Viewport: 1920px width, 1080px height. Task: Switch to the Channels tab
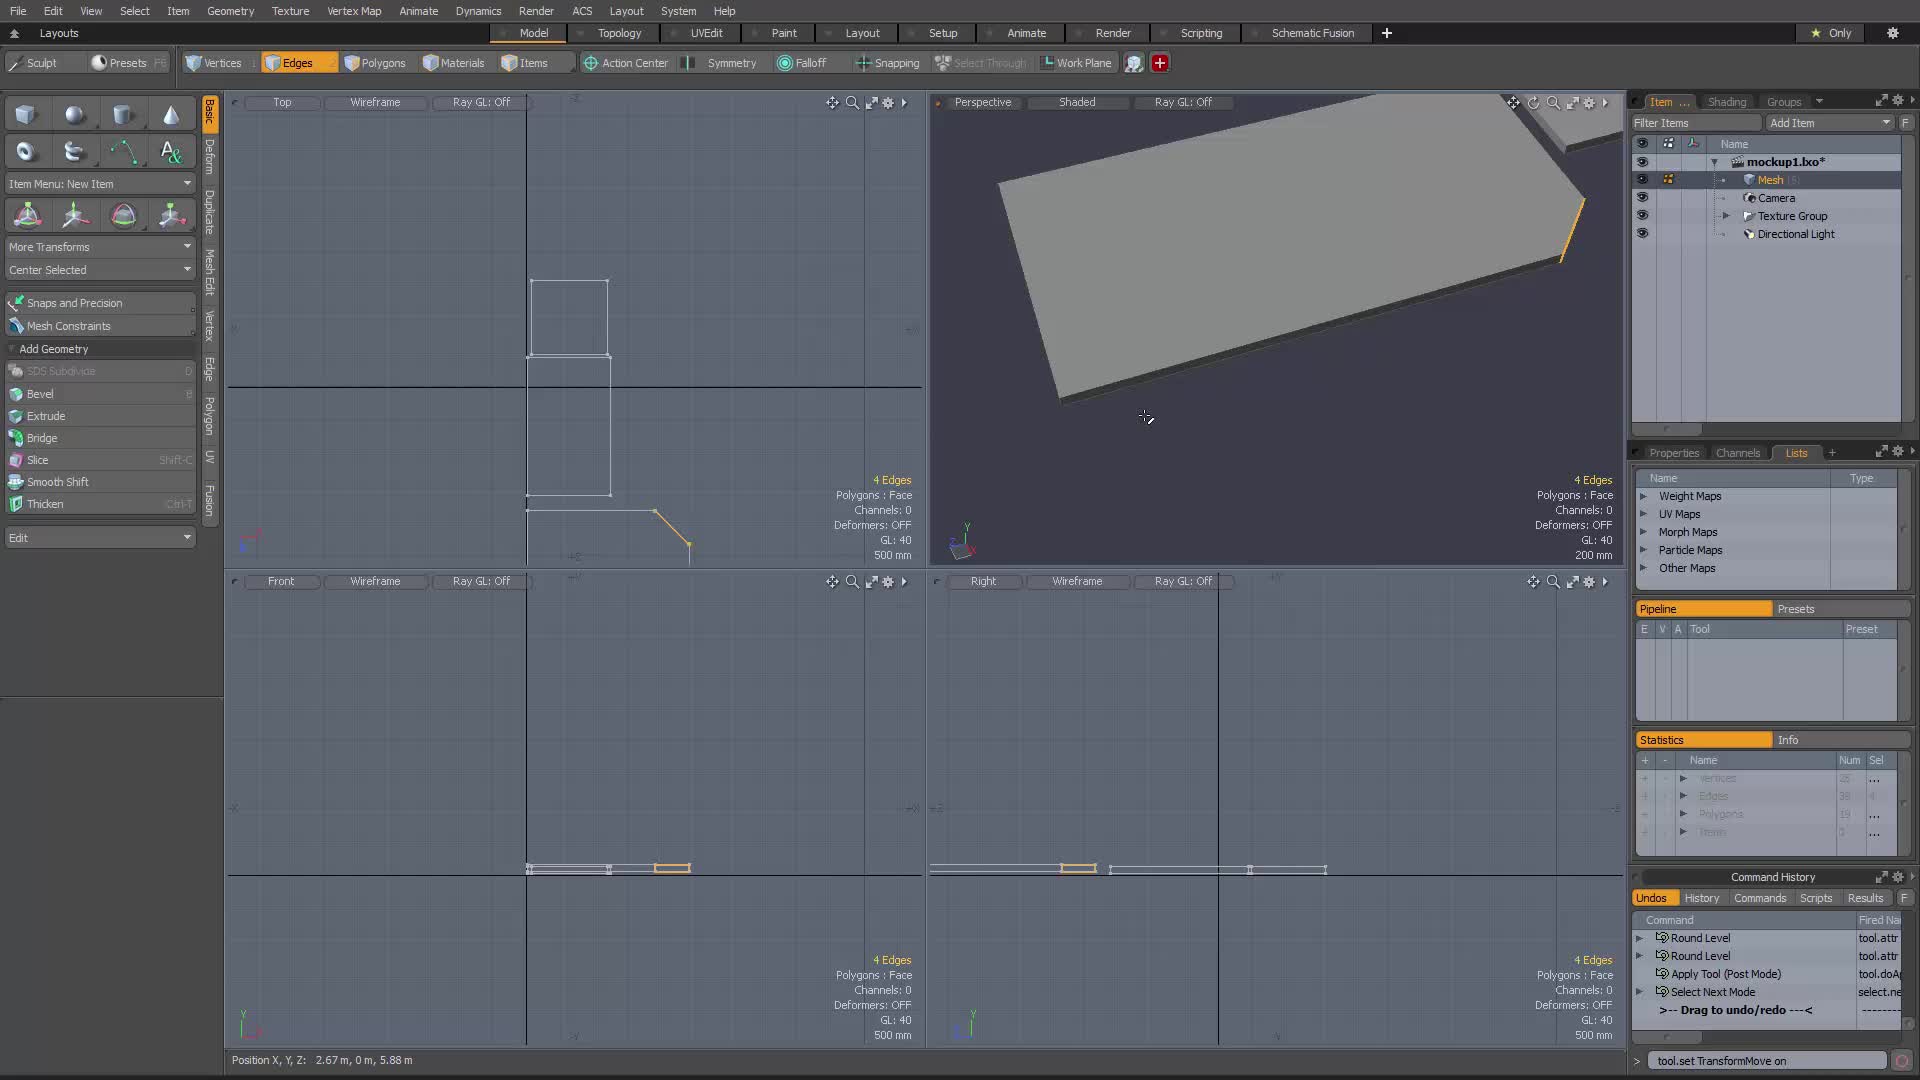click(x=1737, y=453)
